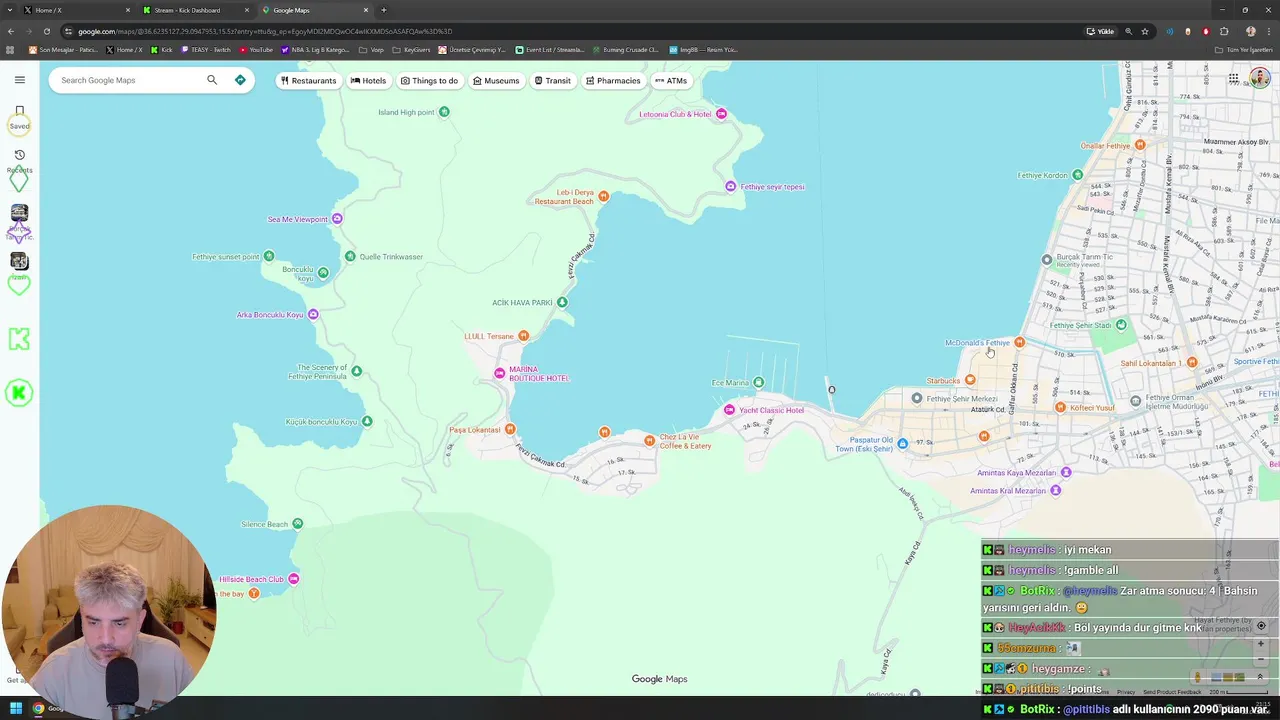Open the Google Maps hamburger menu
This screenshot has width=1280, height=720.
19,80
